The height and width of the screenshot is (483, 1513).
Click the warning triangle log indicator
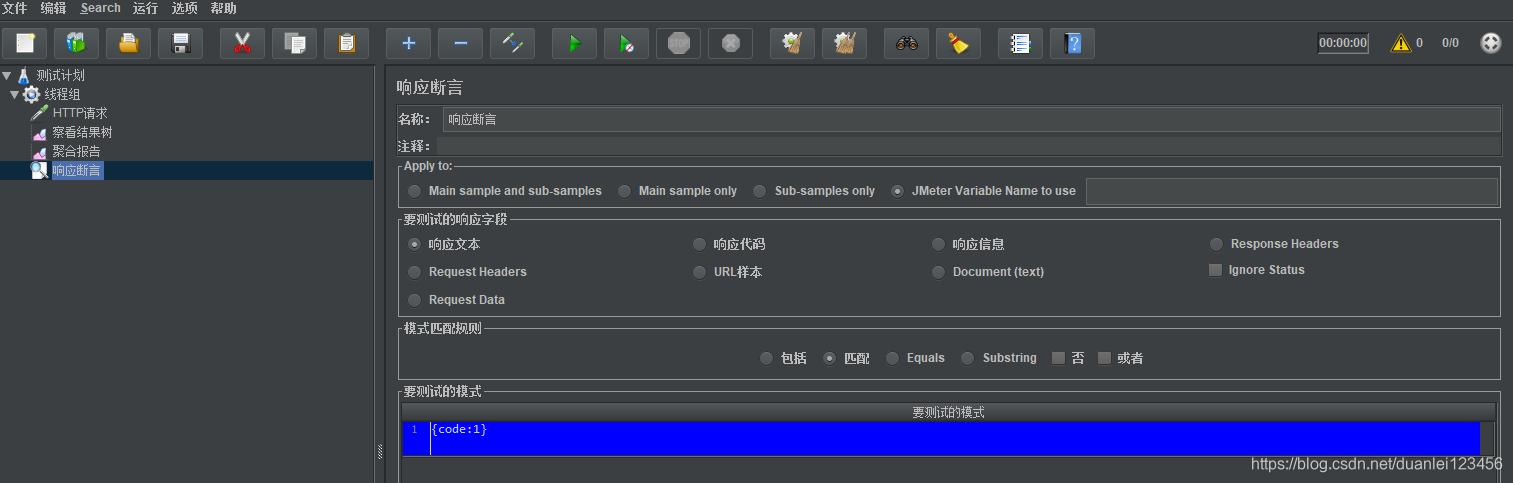pyautogui.click(x=1400, y=43)
